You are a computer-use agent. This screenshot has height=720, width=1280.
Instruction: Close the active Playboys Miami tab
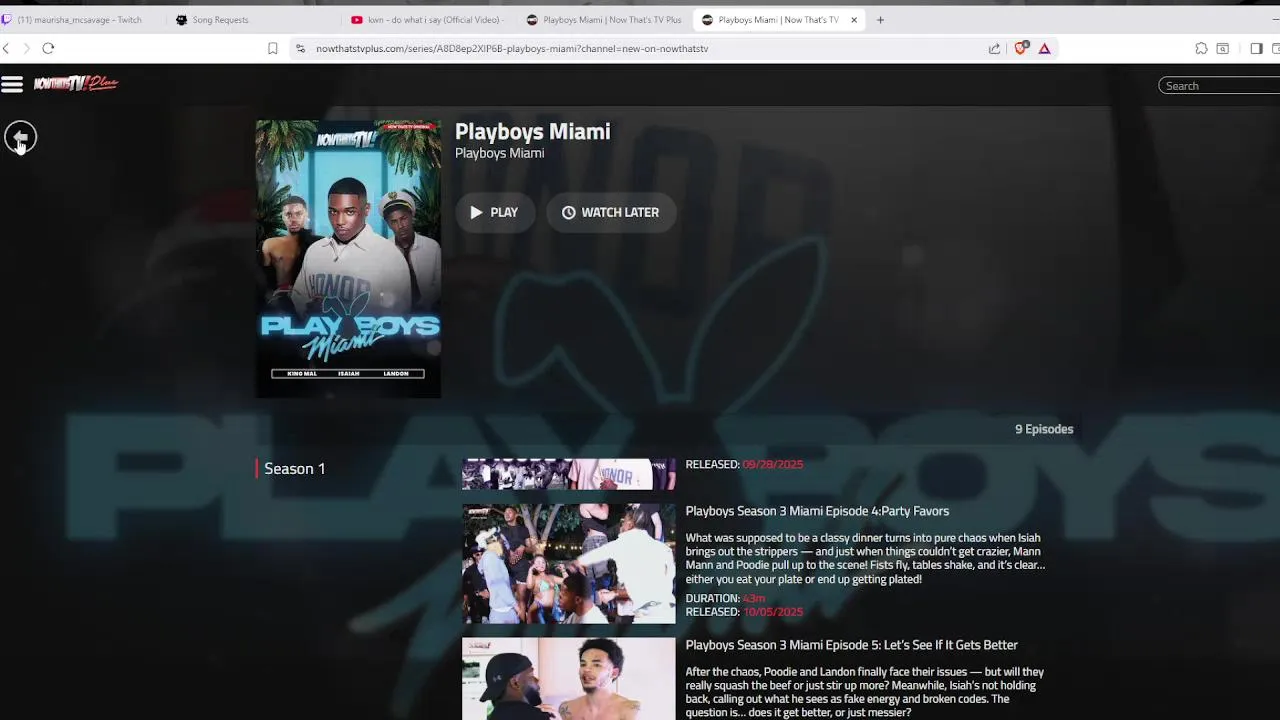click(x=854, y=19)
